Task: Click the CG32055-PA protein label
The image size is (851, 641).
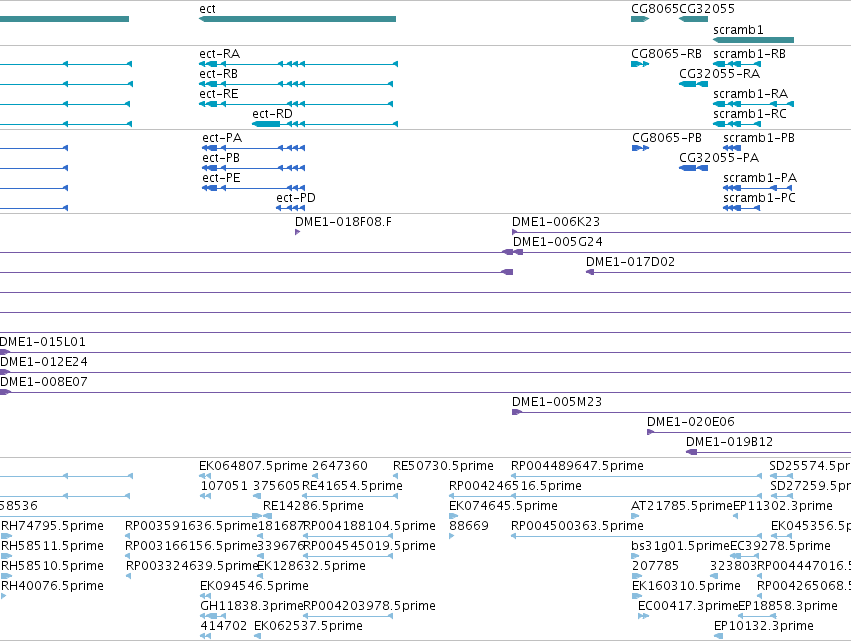Action: [719, 158]
